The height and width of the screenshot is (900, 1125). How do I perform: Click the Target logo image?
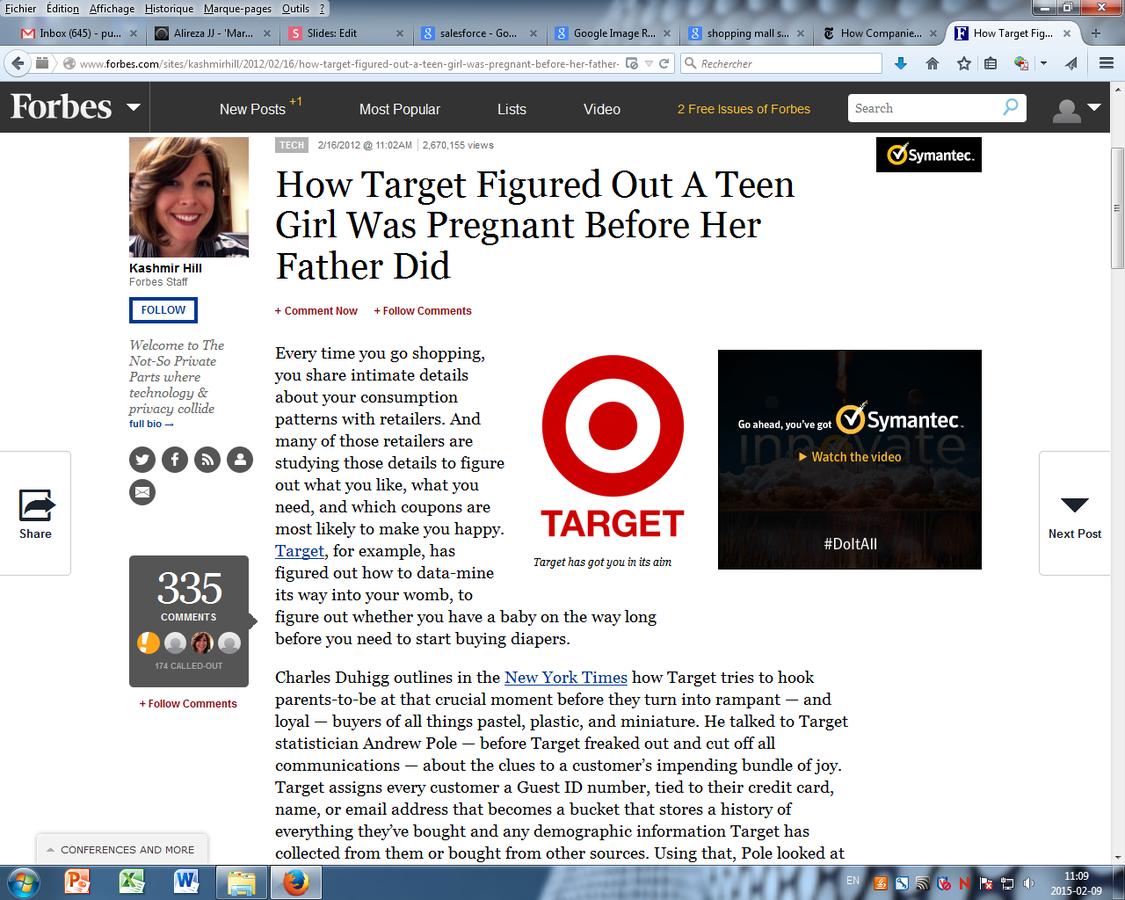point(612,446)
